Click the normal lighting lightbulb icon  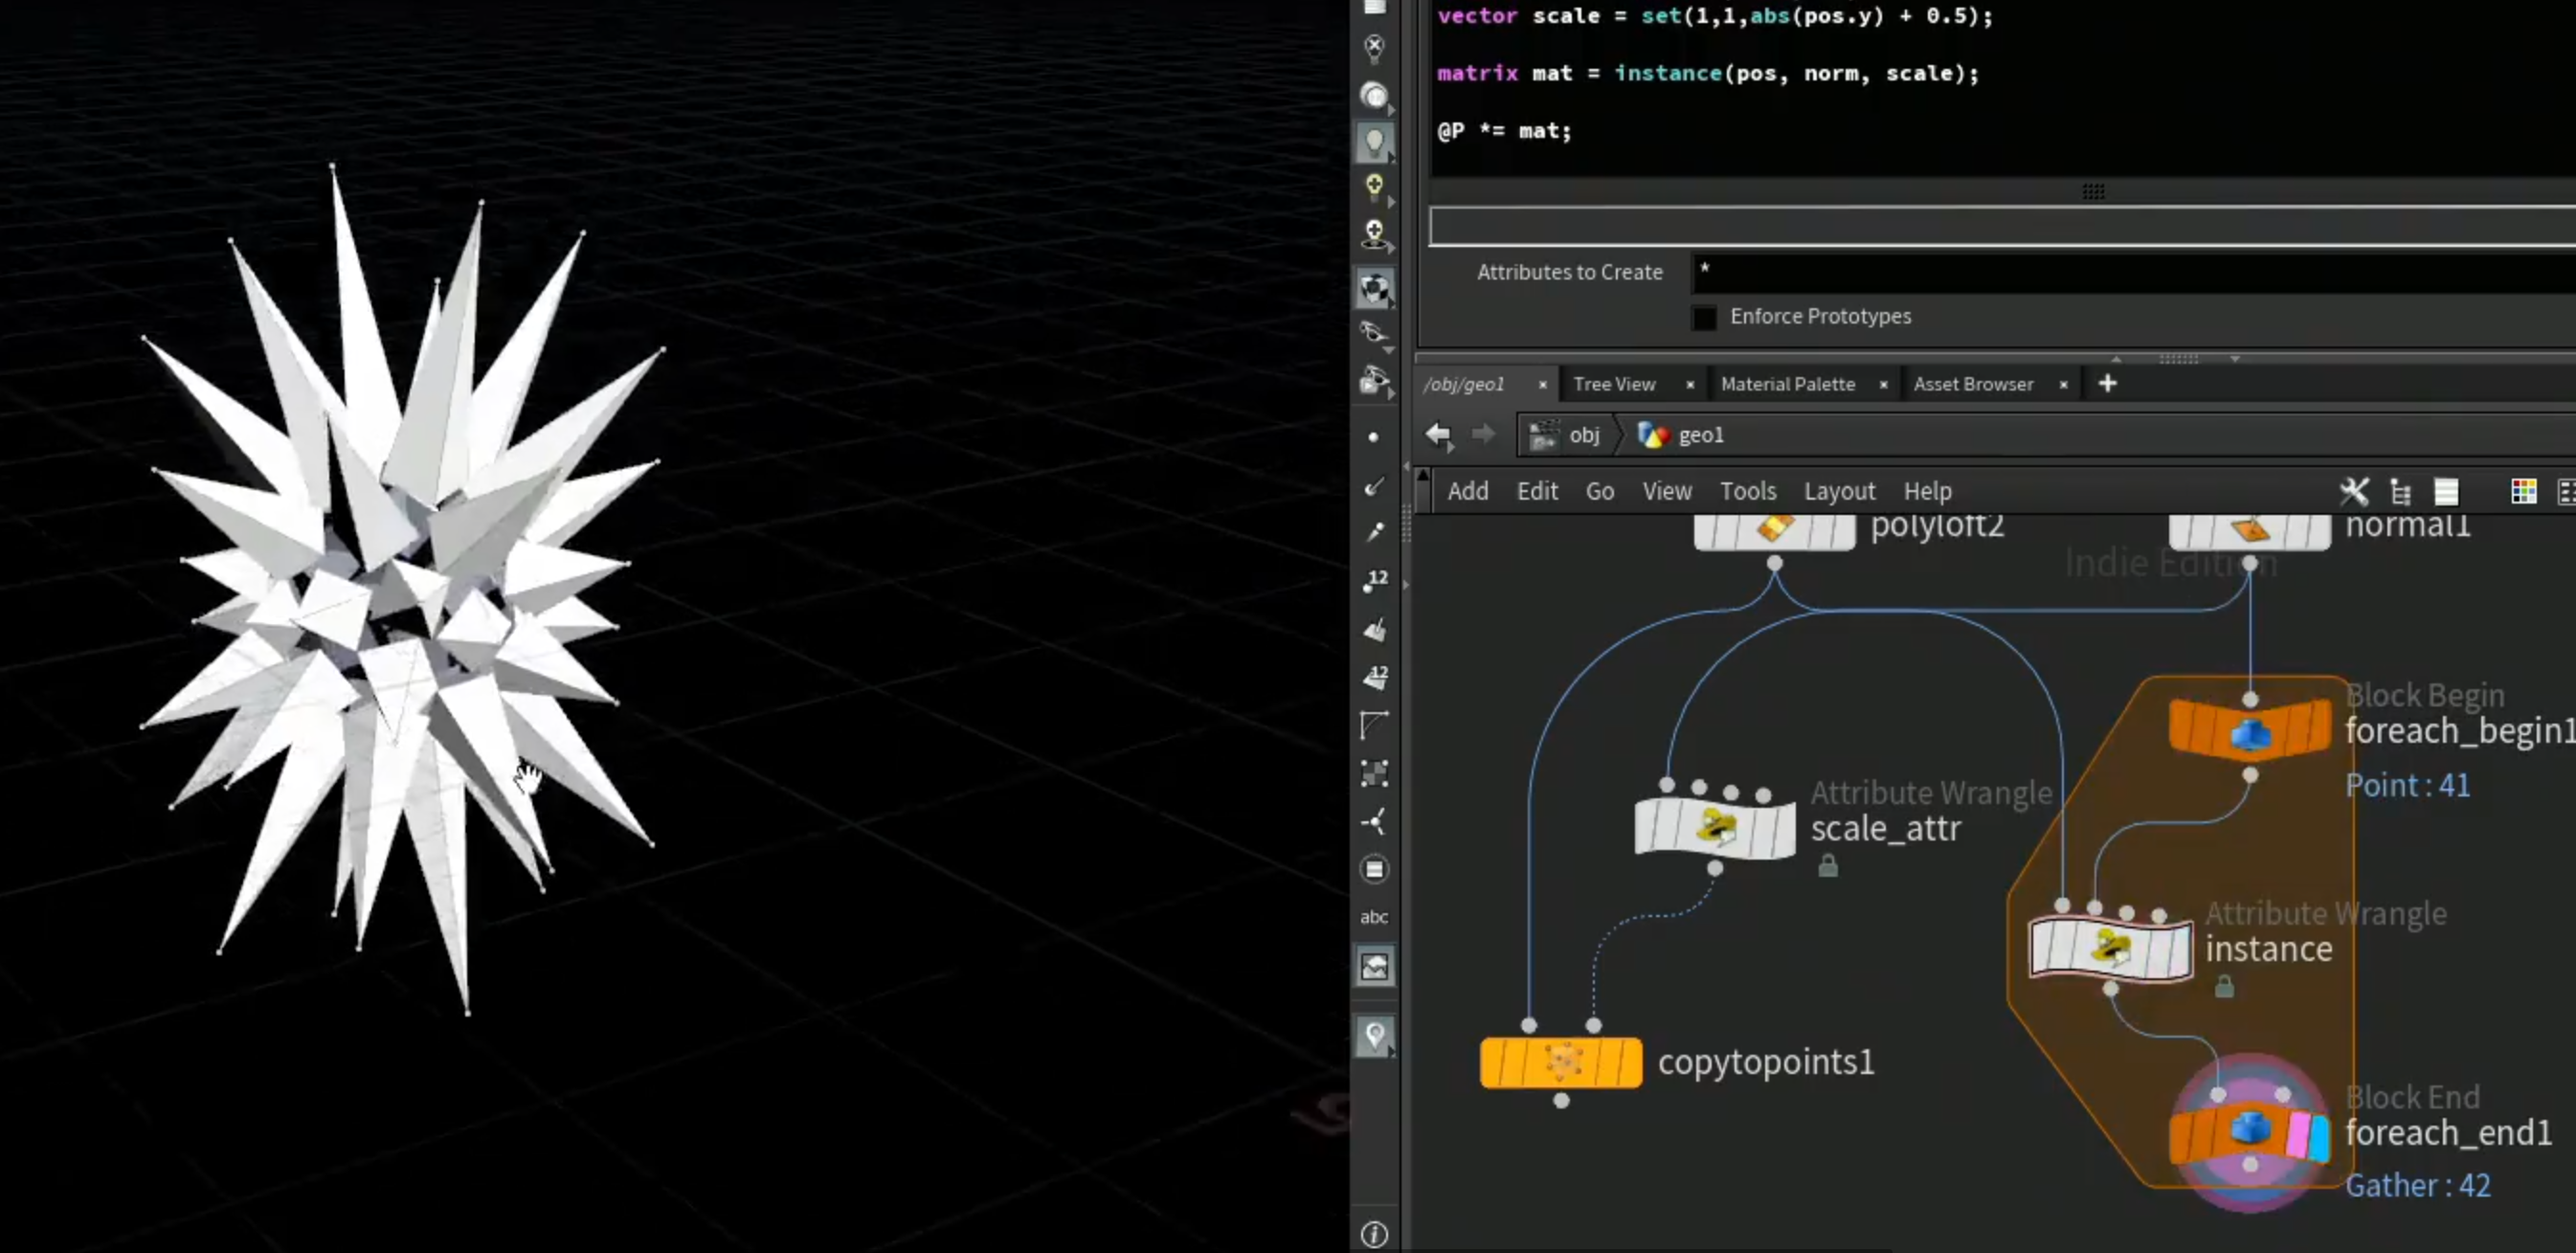(x=1375, y=142)
